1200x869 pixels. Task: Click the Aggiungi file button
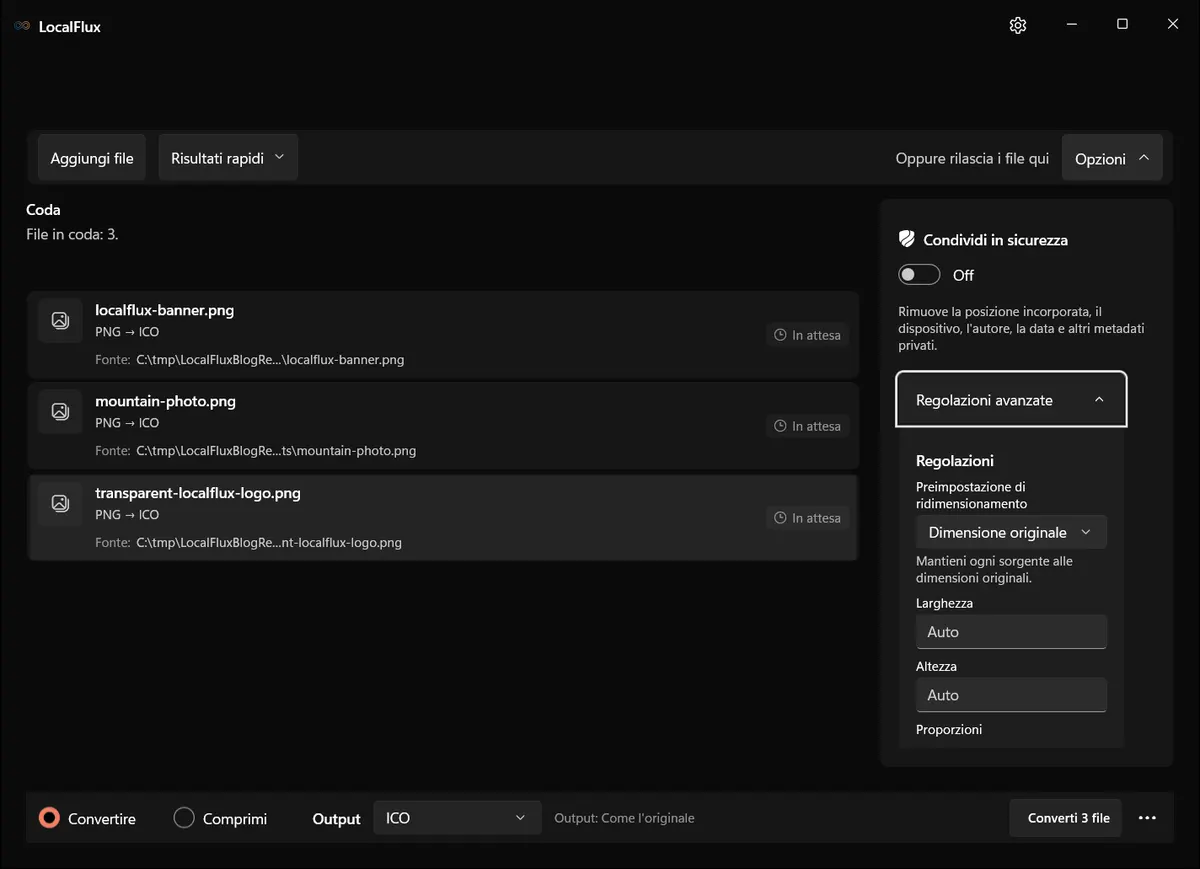click(x=92, y=158)
